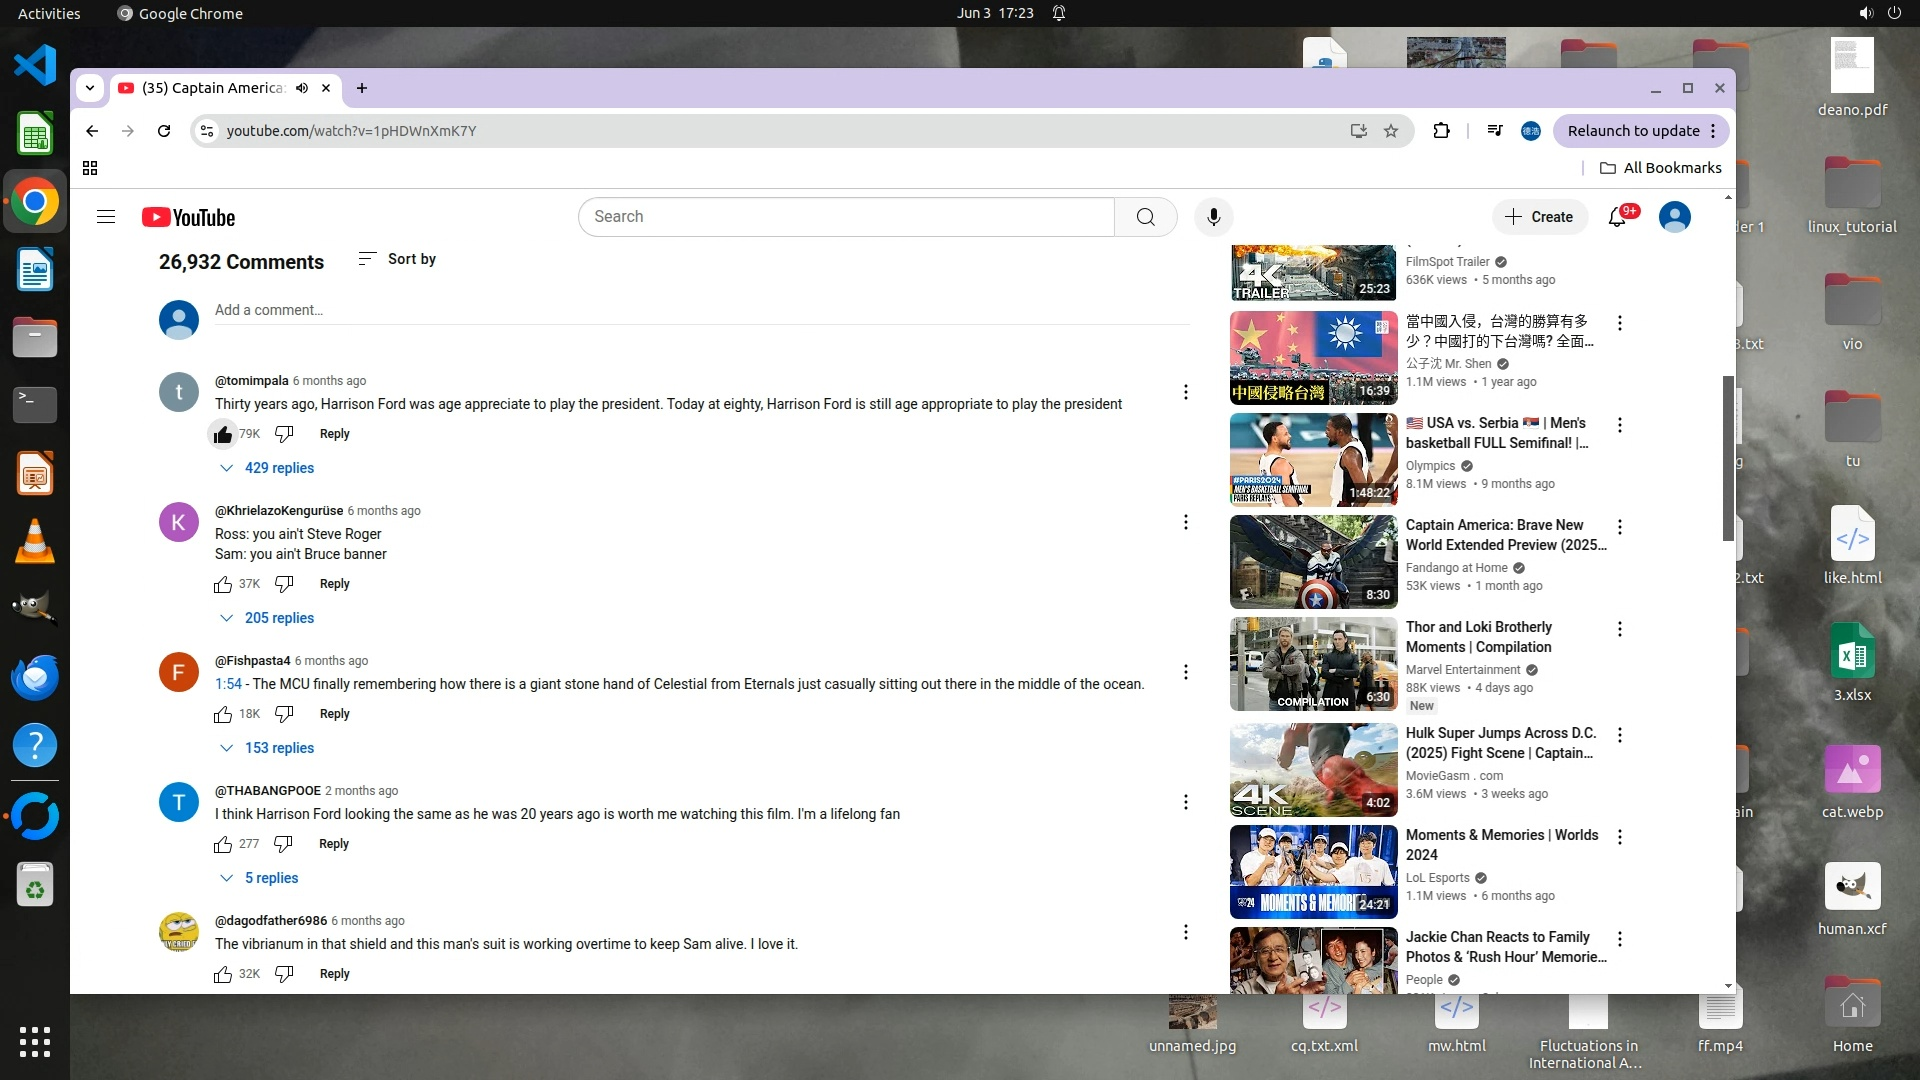This screenshot has width=1920, height=1080.
Task: Open All Bookmarks folder menu
Action: click(1660, 168)
